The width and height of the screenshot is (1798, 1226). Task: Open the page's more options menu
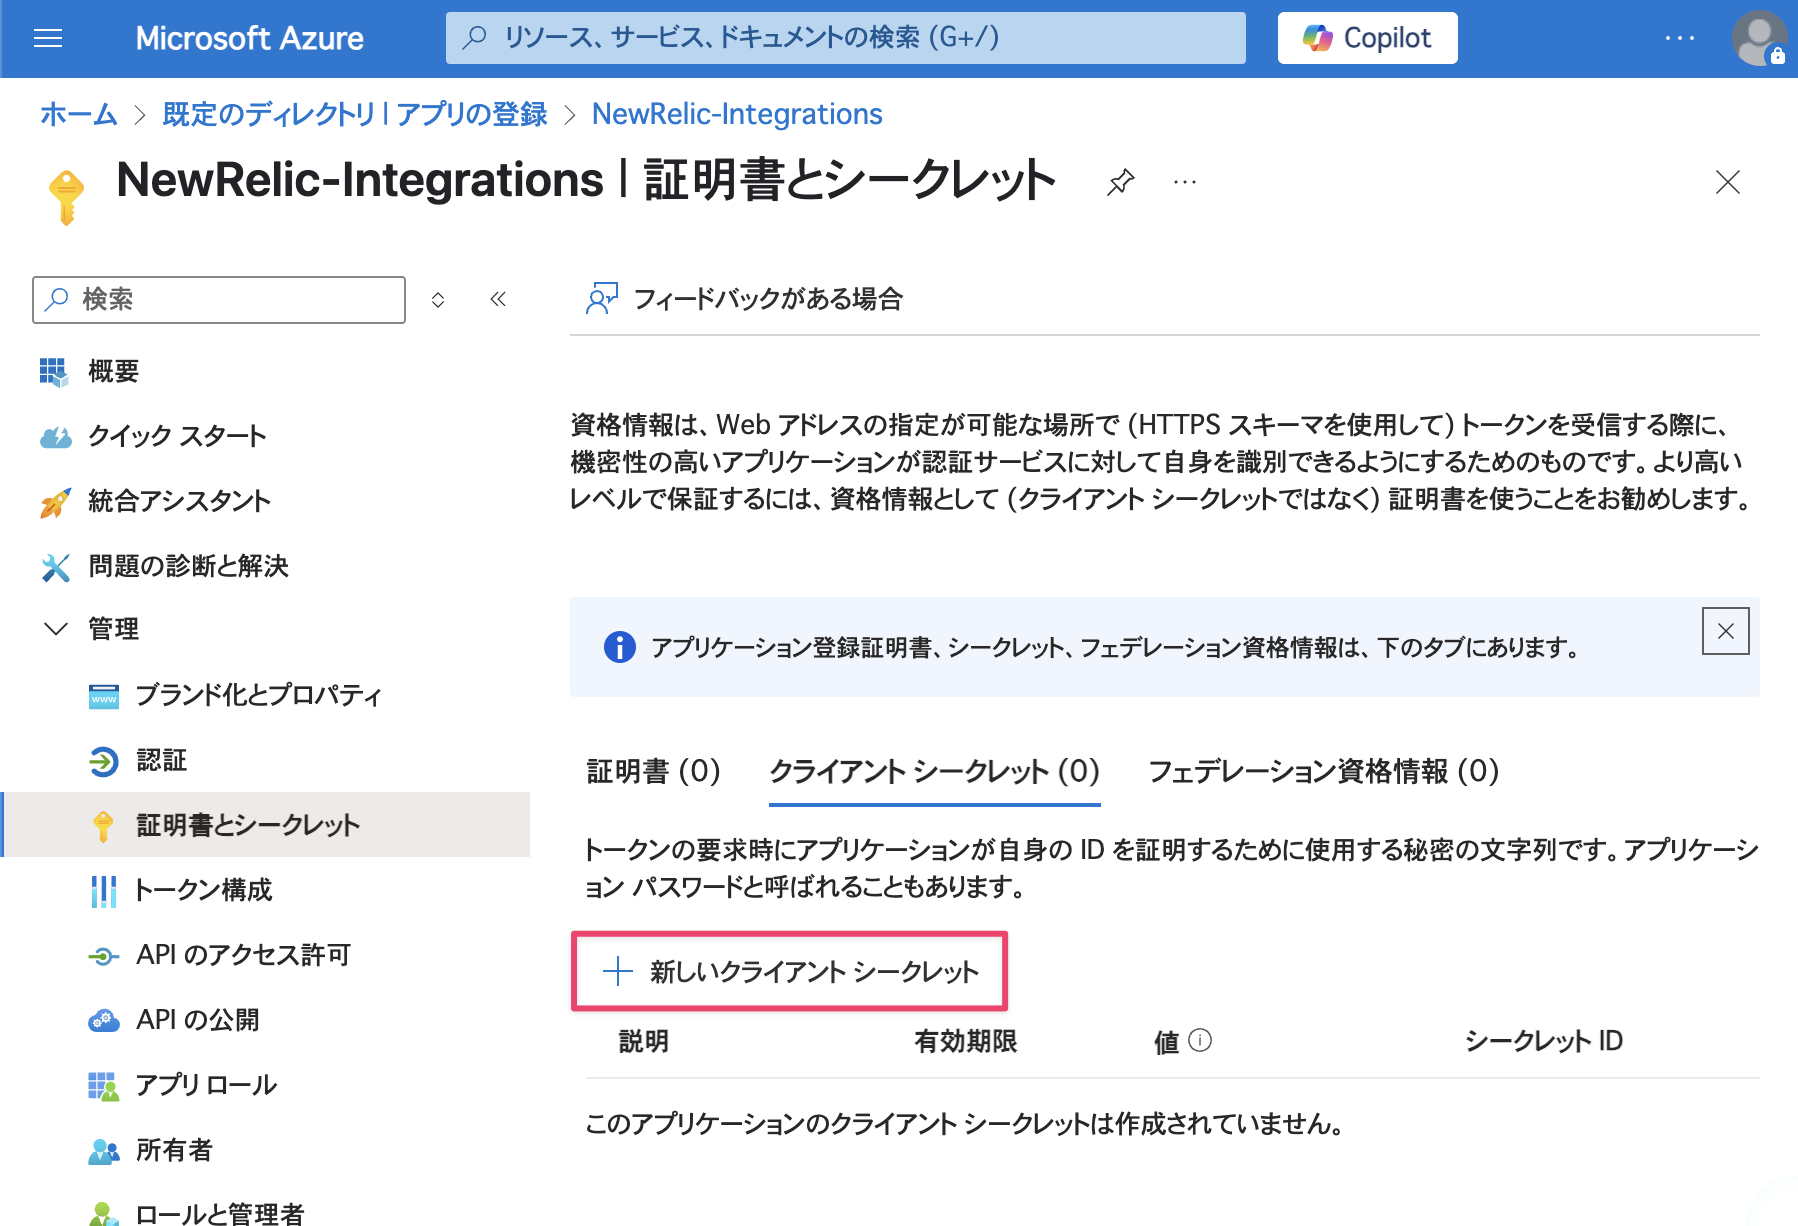click(x=1184, y=182)
